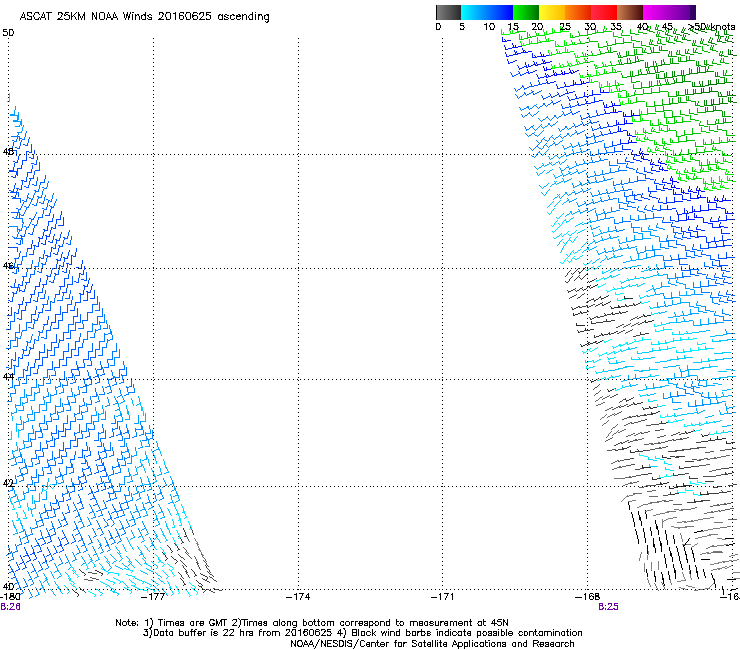
Task: Click the plot title "ASCAT 25KM NOAA Winds 20160625 ascending"
Action: (144, 17)
